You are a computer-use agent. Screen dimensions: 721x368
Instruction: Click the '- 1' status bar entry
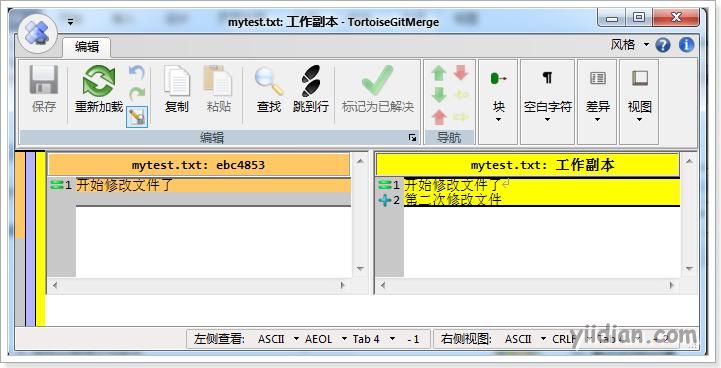click(413, 339)
